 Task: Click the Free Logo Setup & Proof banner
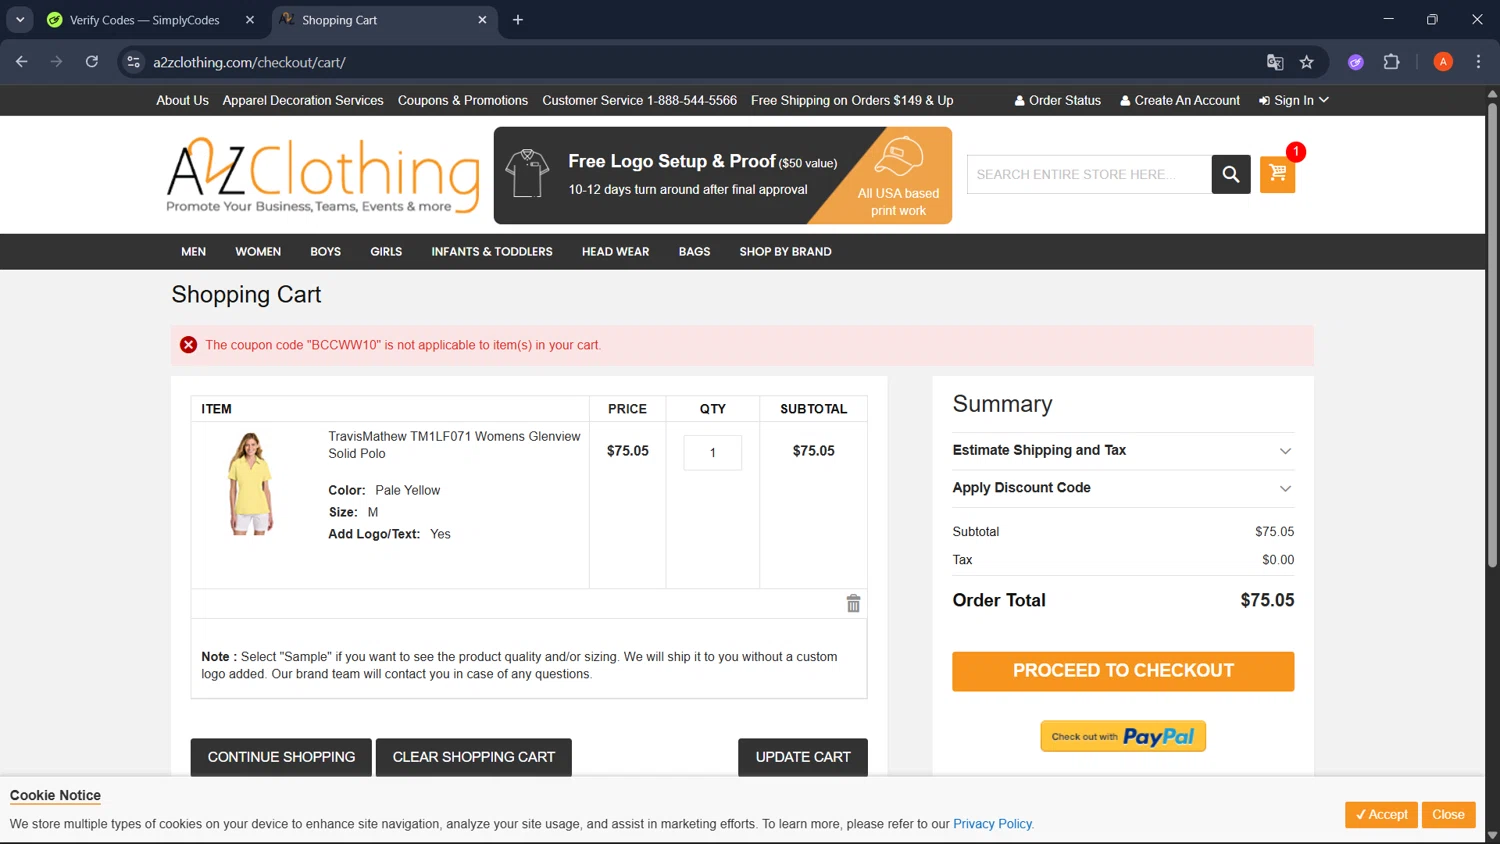(723, 175)
